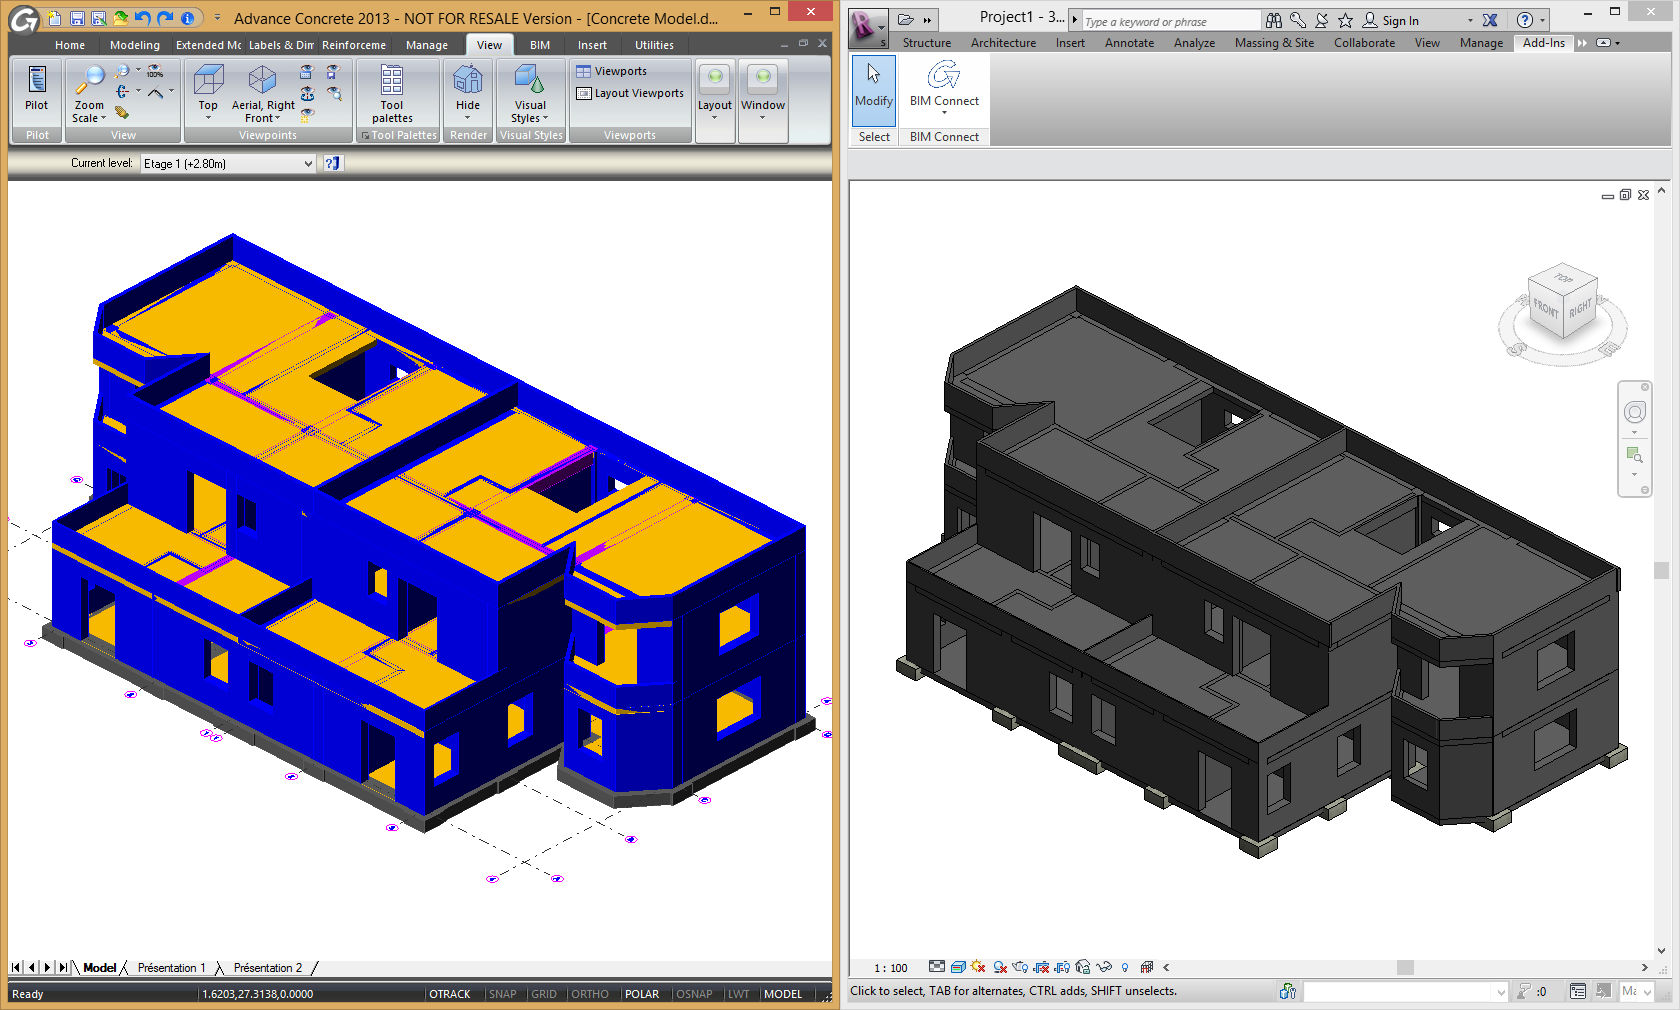Toggle the Sun Path icon in Revit status bar
The image size is (1680, 1010).
pyautogui.click(x=977, y=968)
